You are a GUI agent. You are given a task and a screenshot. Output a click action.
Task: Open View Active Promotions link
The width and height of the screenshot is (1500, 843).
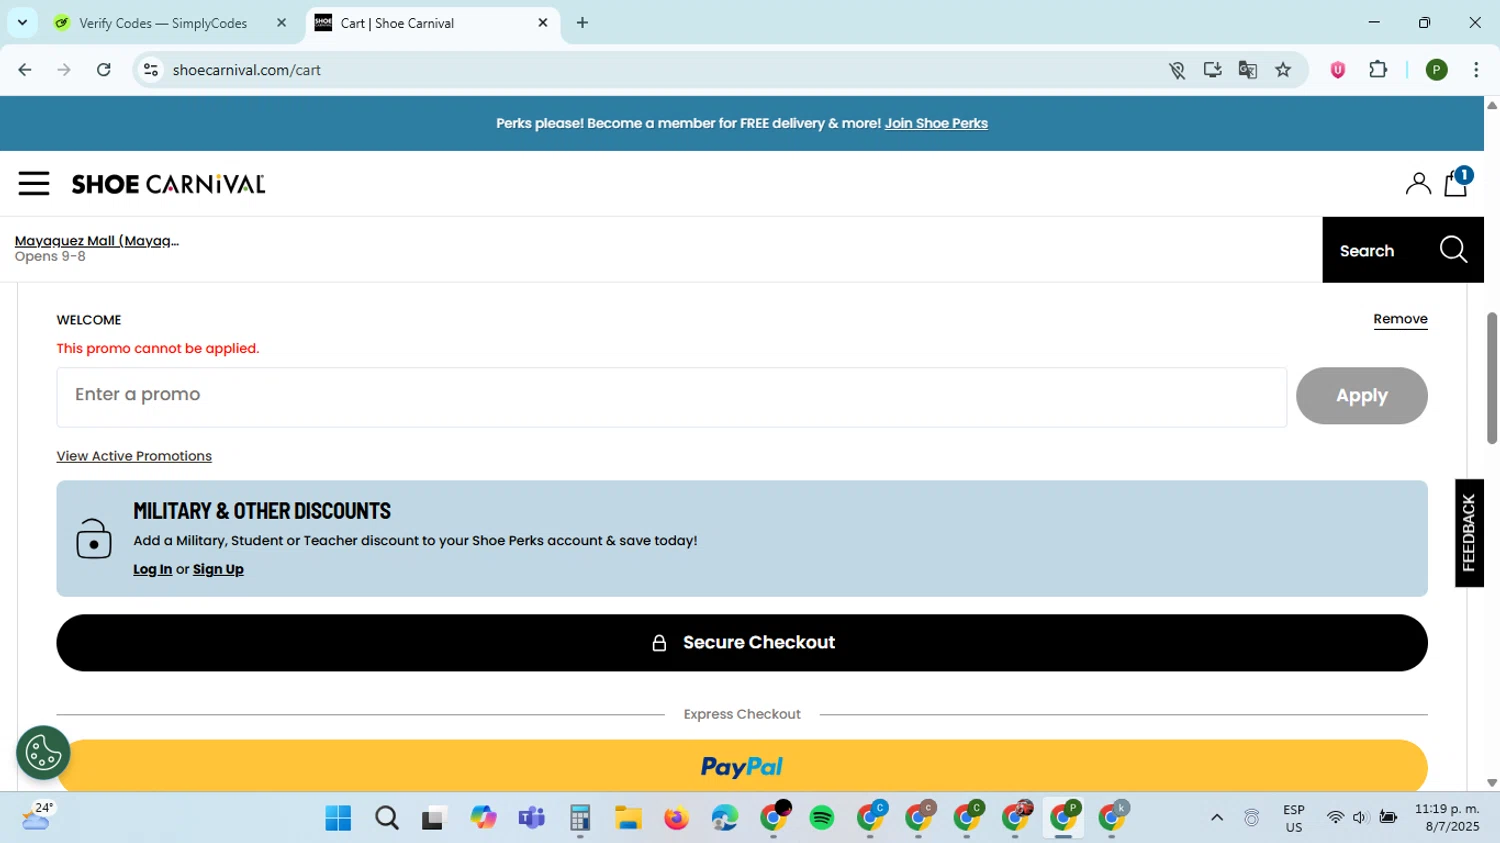coord(134,456)
